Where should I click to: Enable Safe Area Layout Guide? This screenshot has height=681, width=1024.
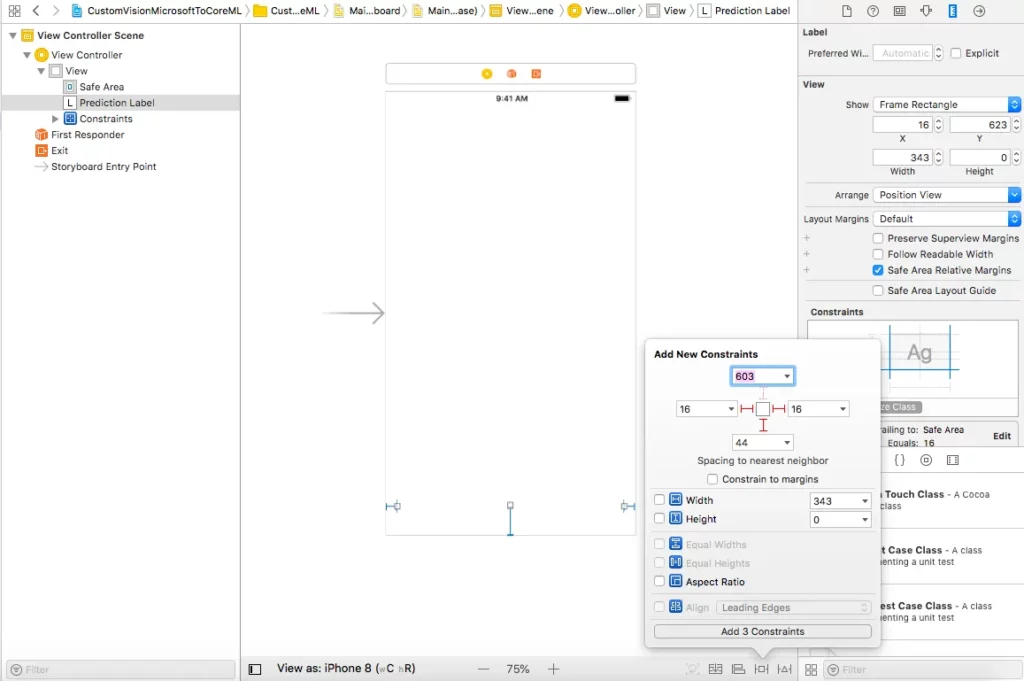click(x=878, y=291)
